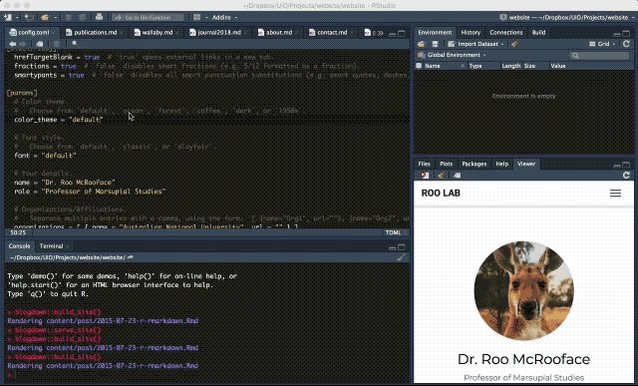The height and width of the screenshot is (386, 638).
Task: Click the console working directory arrow icon
Action: [x=130, y=257]
